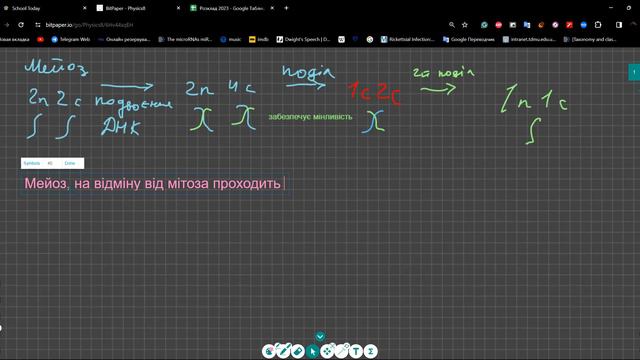This screenshot has width=640, height=360.
Task: Activate the selection pointer tool
Action: click(x=312, y=351)
